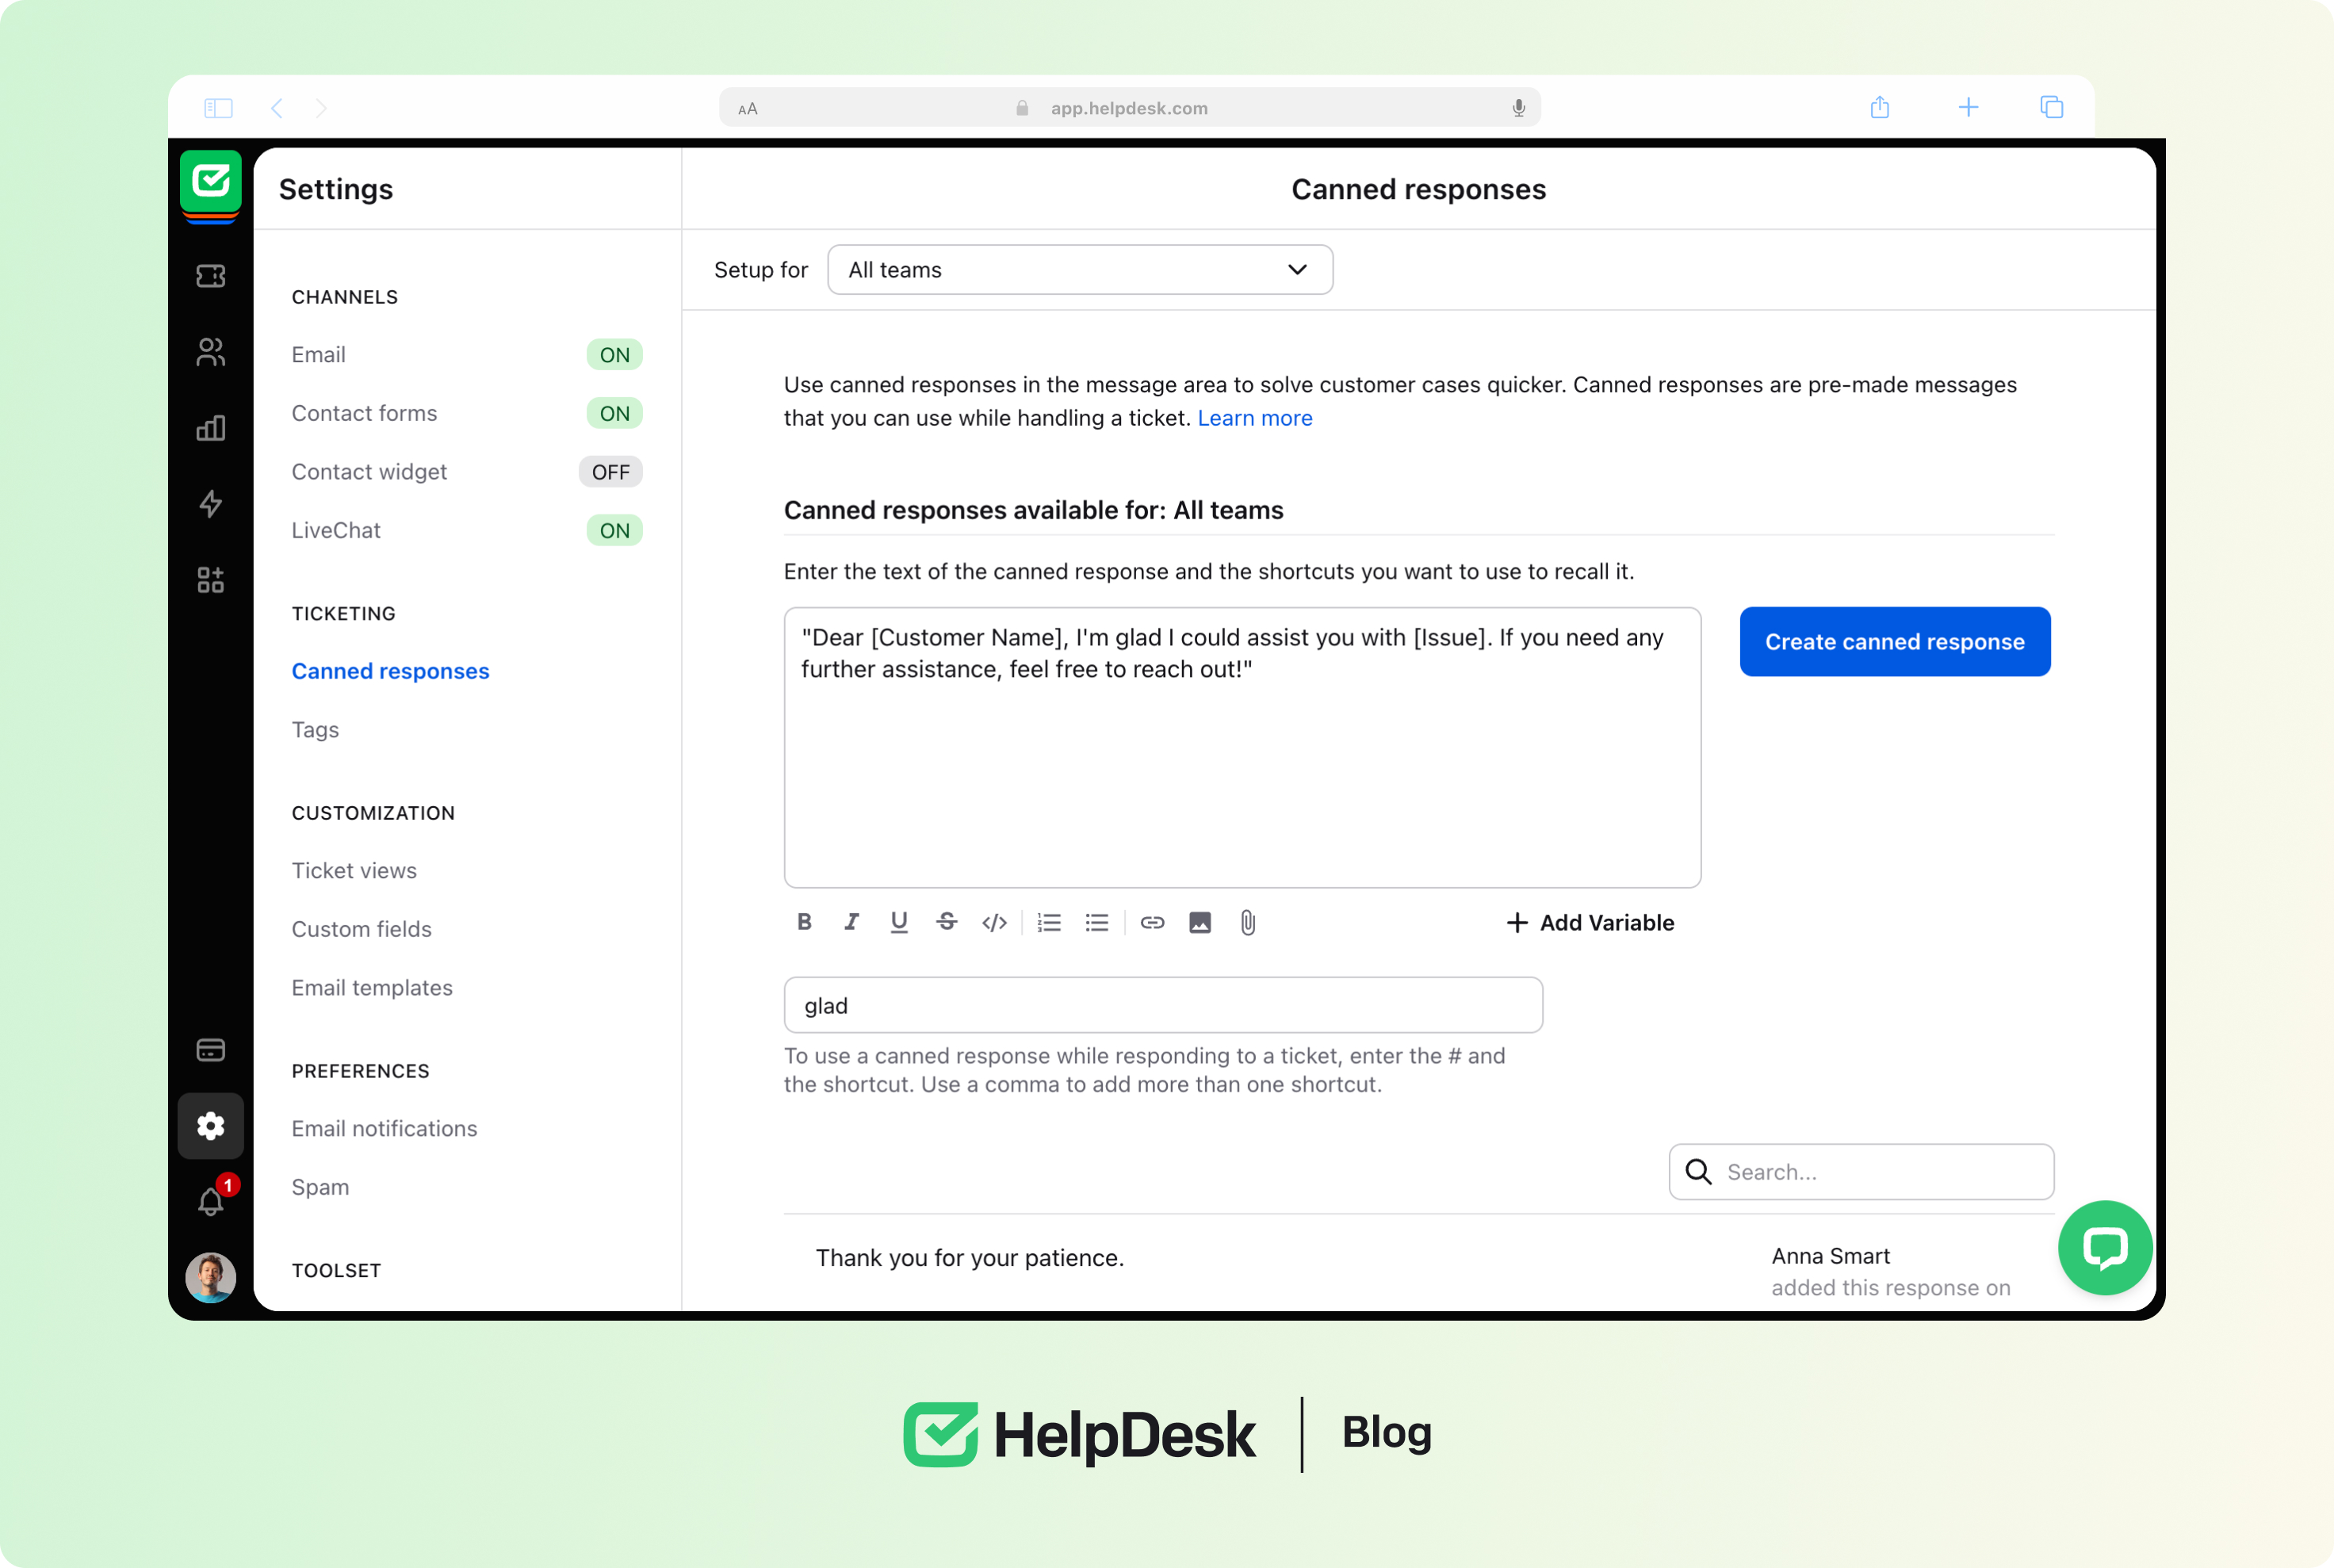Open the Add Variable menu
The image size is (2334, 1568).
point(1590,922)
